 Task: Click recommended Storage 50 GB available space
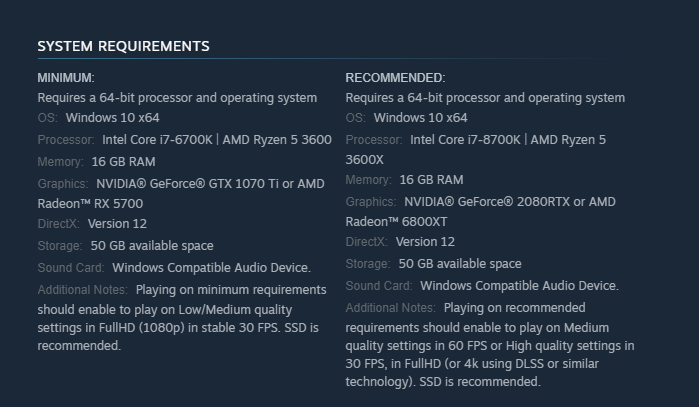click(433, 263)
